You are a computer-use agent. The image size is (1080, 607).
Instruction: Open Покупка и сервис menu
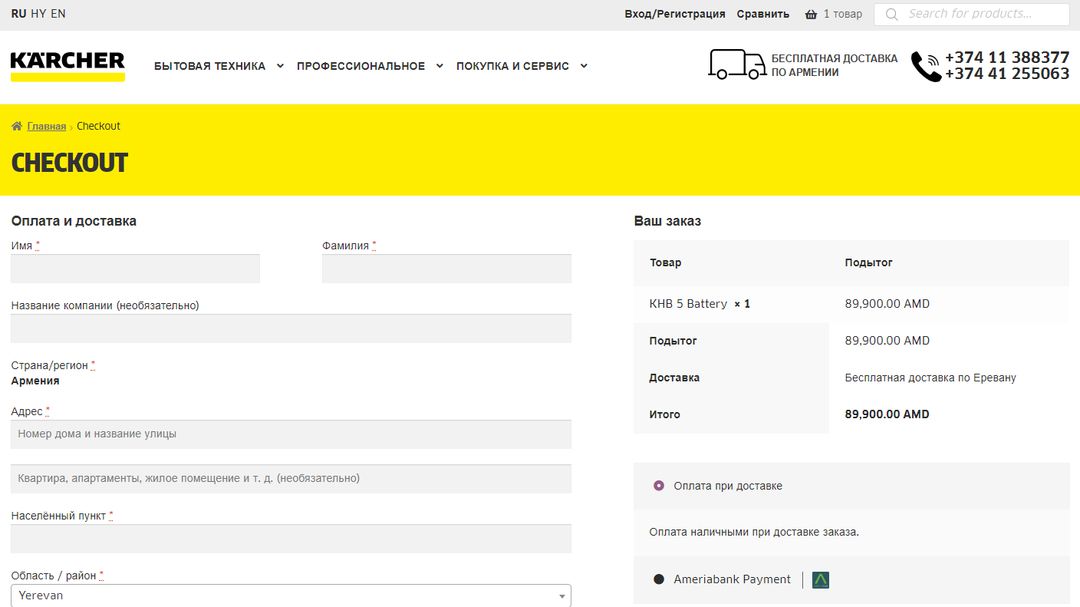pyautogui.click(x=512, y=66)
